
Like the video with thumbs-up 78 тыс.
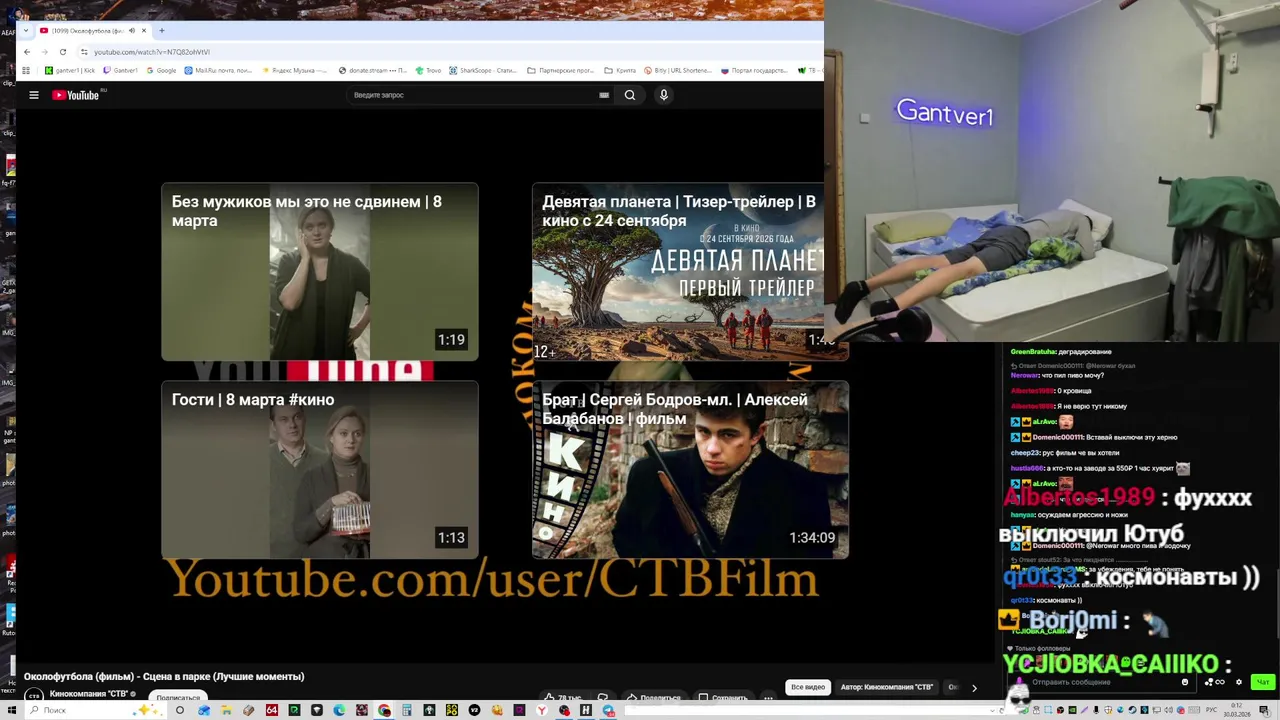(562, 697)
